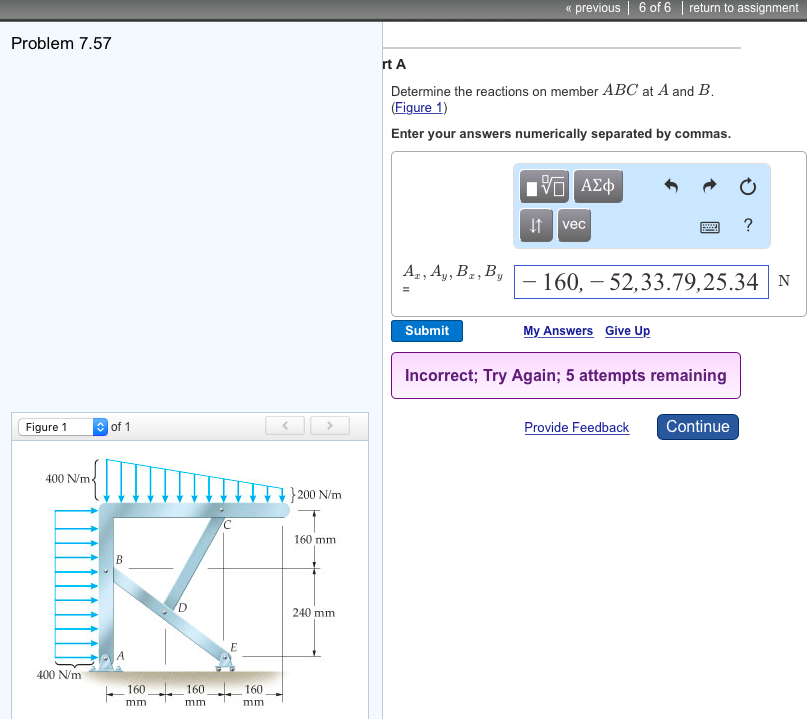Image resolution: width=807 pixels, height=719 pixels.
Task: Click the redo arrow in the answer toolbar
Action: pos(709,186)
